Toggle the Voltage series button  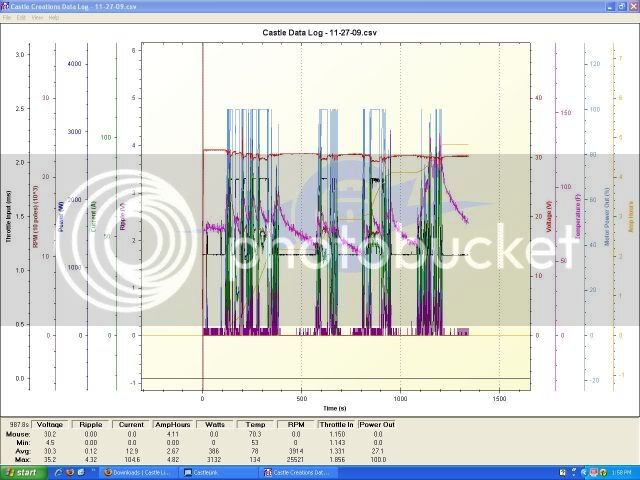(x=50, y=424)
